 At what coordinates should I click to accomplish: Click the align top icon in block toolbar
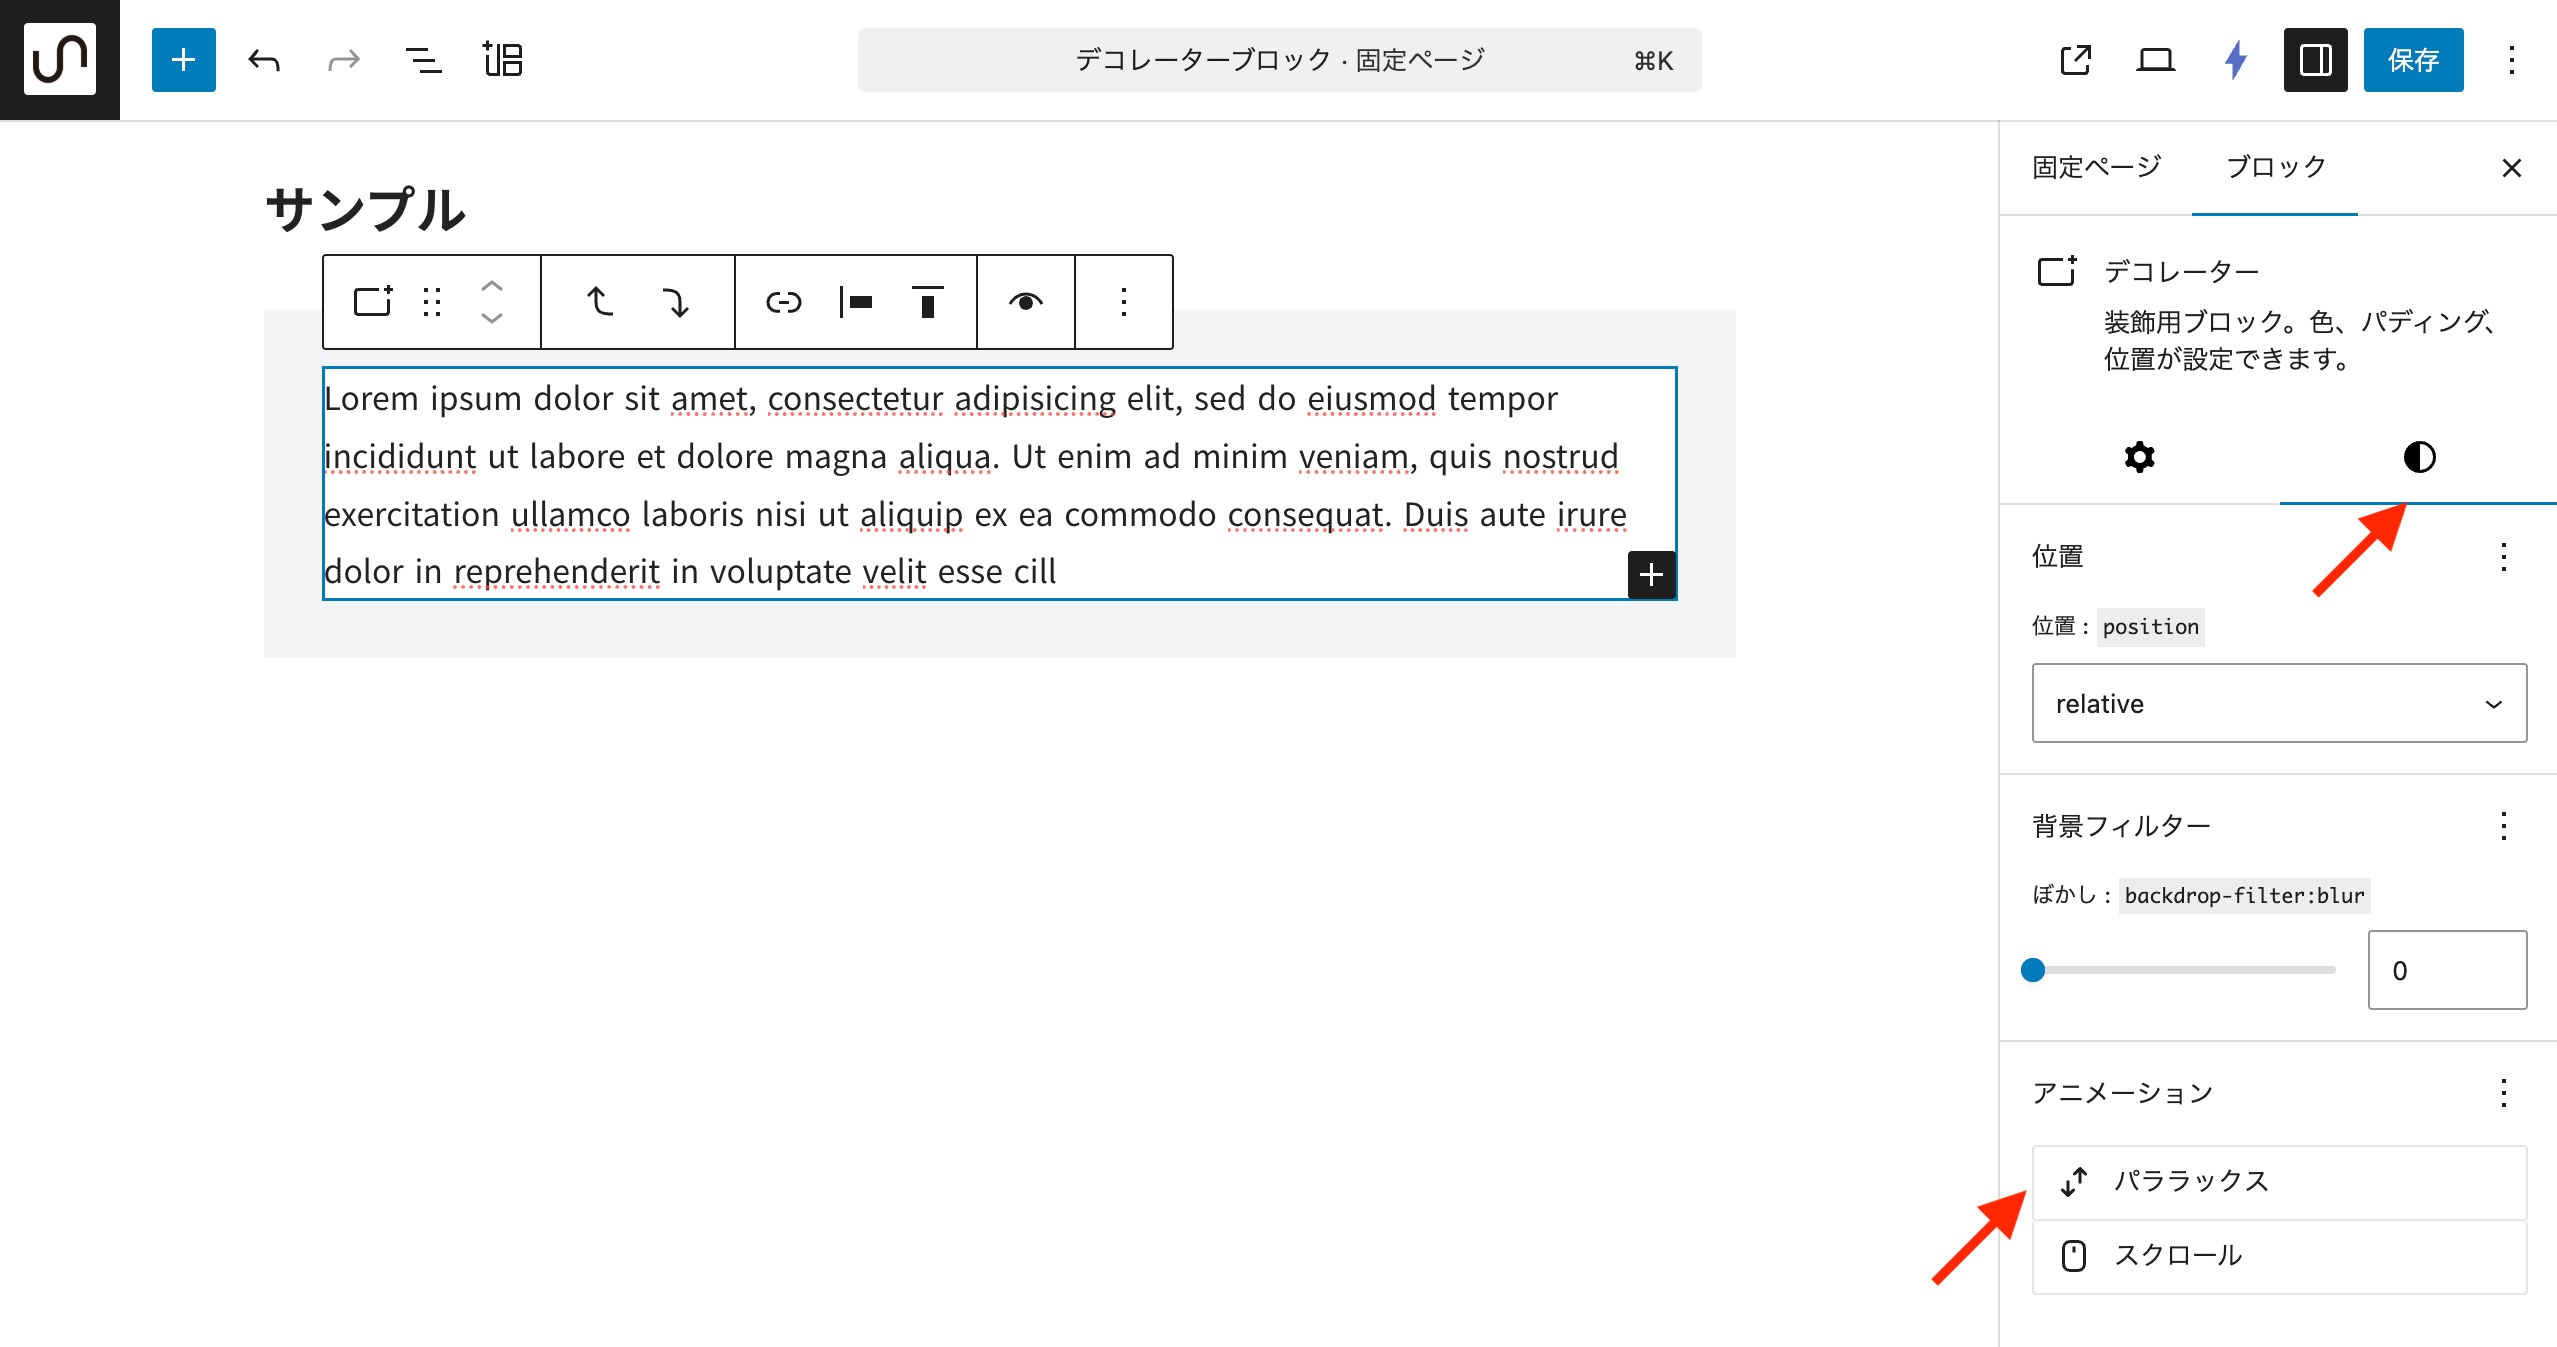coord(927,302)
